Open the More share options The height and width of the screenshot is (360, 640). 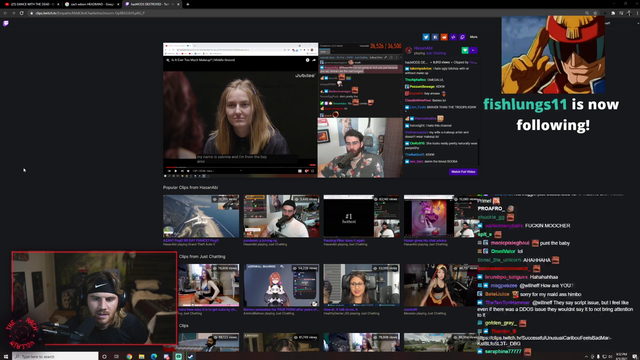click(x=473, y=37)
